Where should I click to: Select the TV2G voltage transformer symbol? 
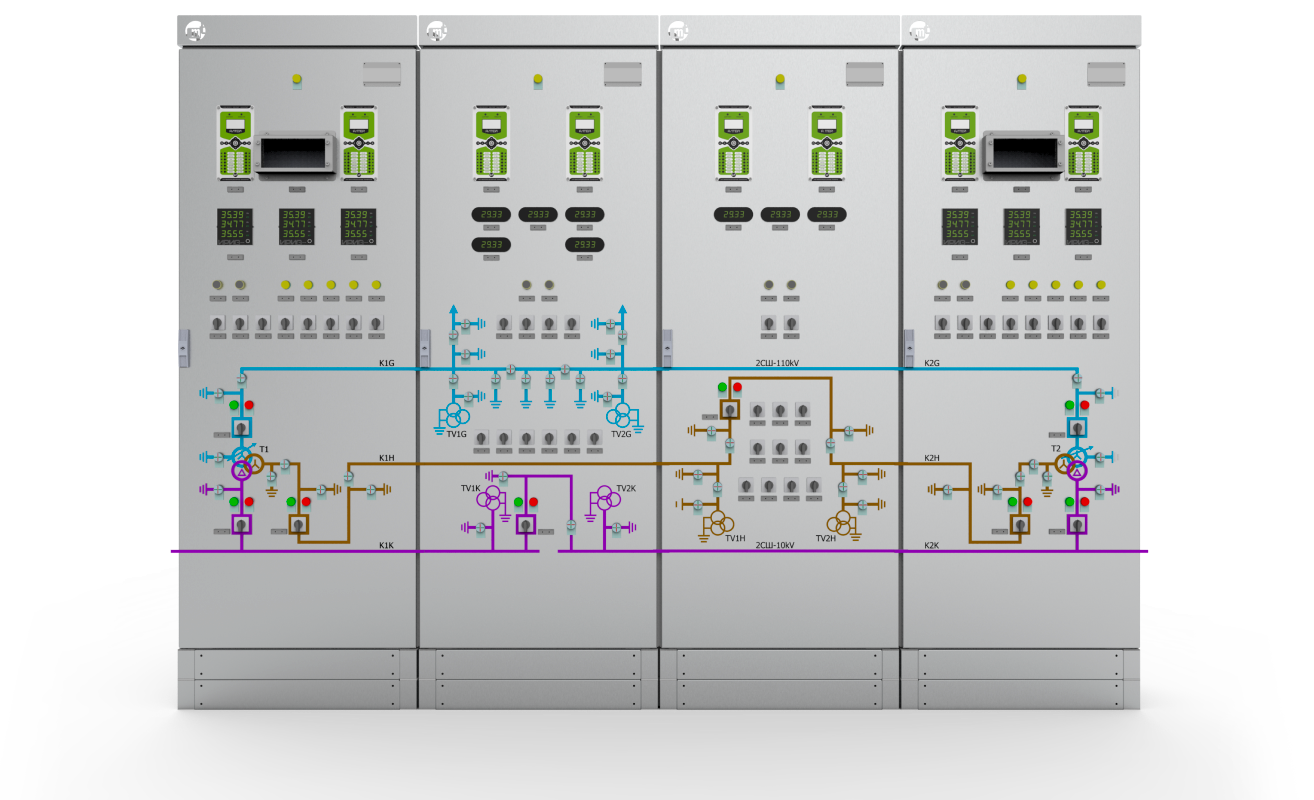621,415
